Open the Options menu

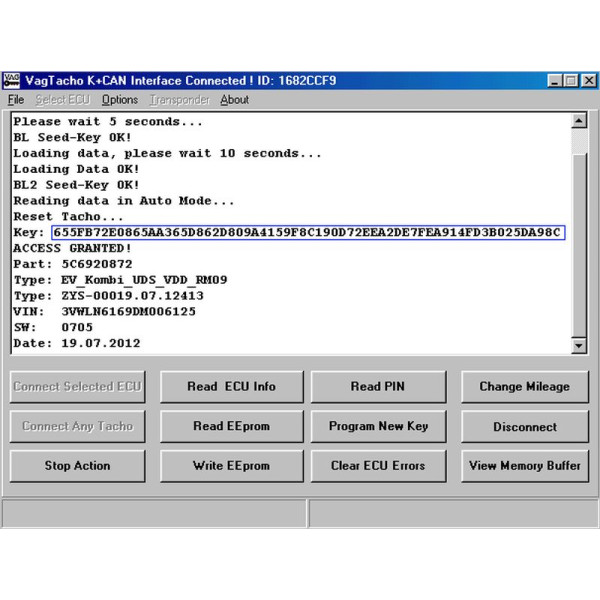(120, 100)
